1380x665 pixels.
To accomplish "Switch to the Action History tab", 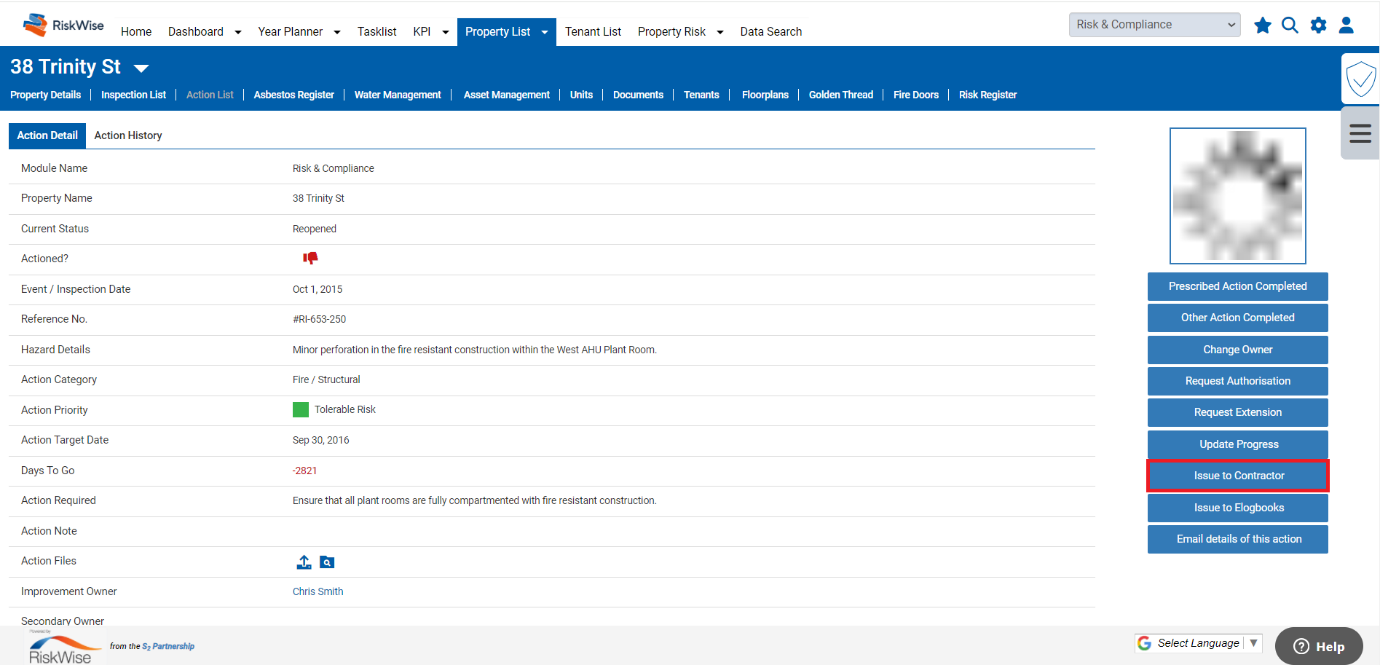I will click(x=128, y=135).
